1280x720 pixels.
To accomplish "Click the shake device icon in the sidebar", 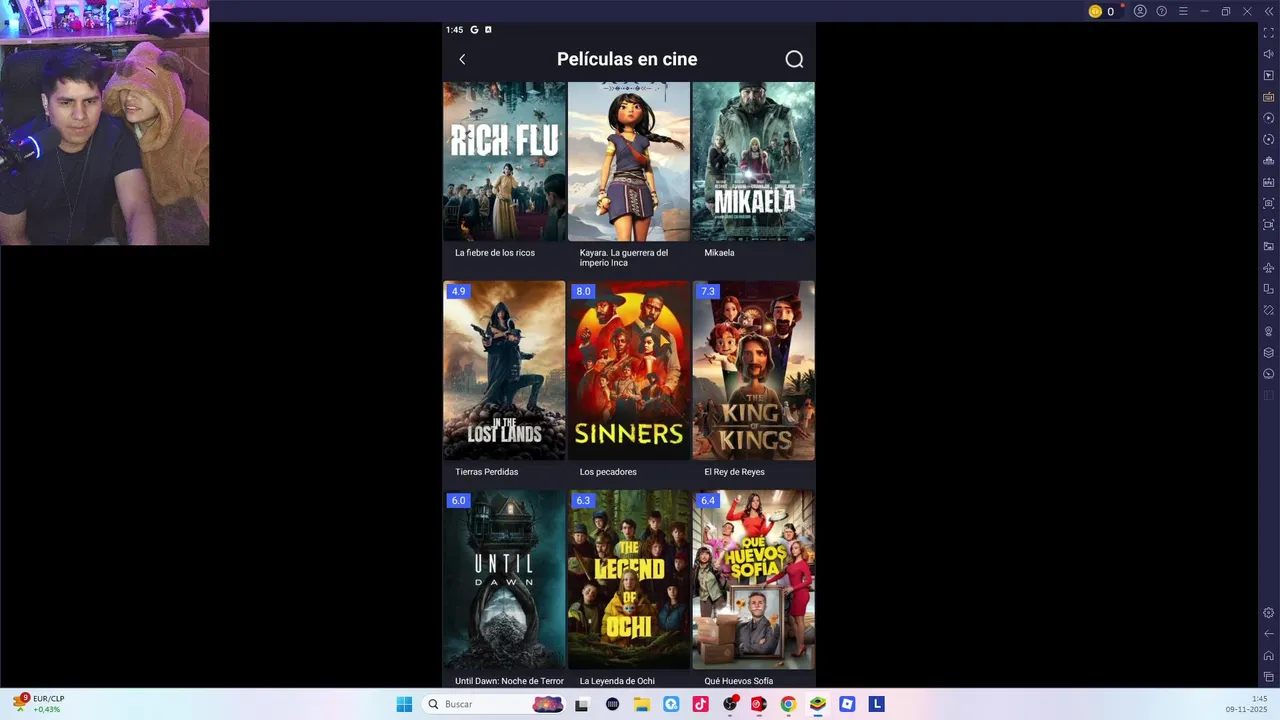I will [x=1269, y=310].
